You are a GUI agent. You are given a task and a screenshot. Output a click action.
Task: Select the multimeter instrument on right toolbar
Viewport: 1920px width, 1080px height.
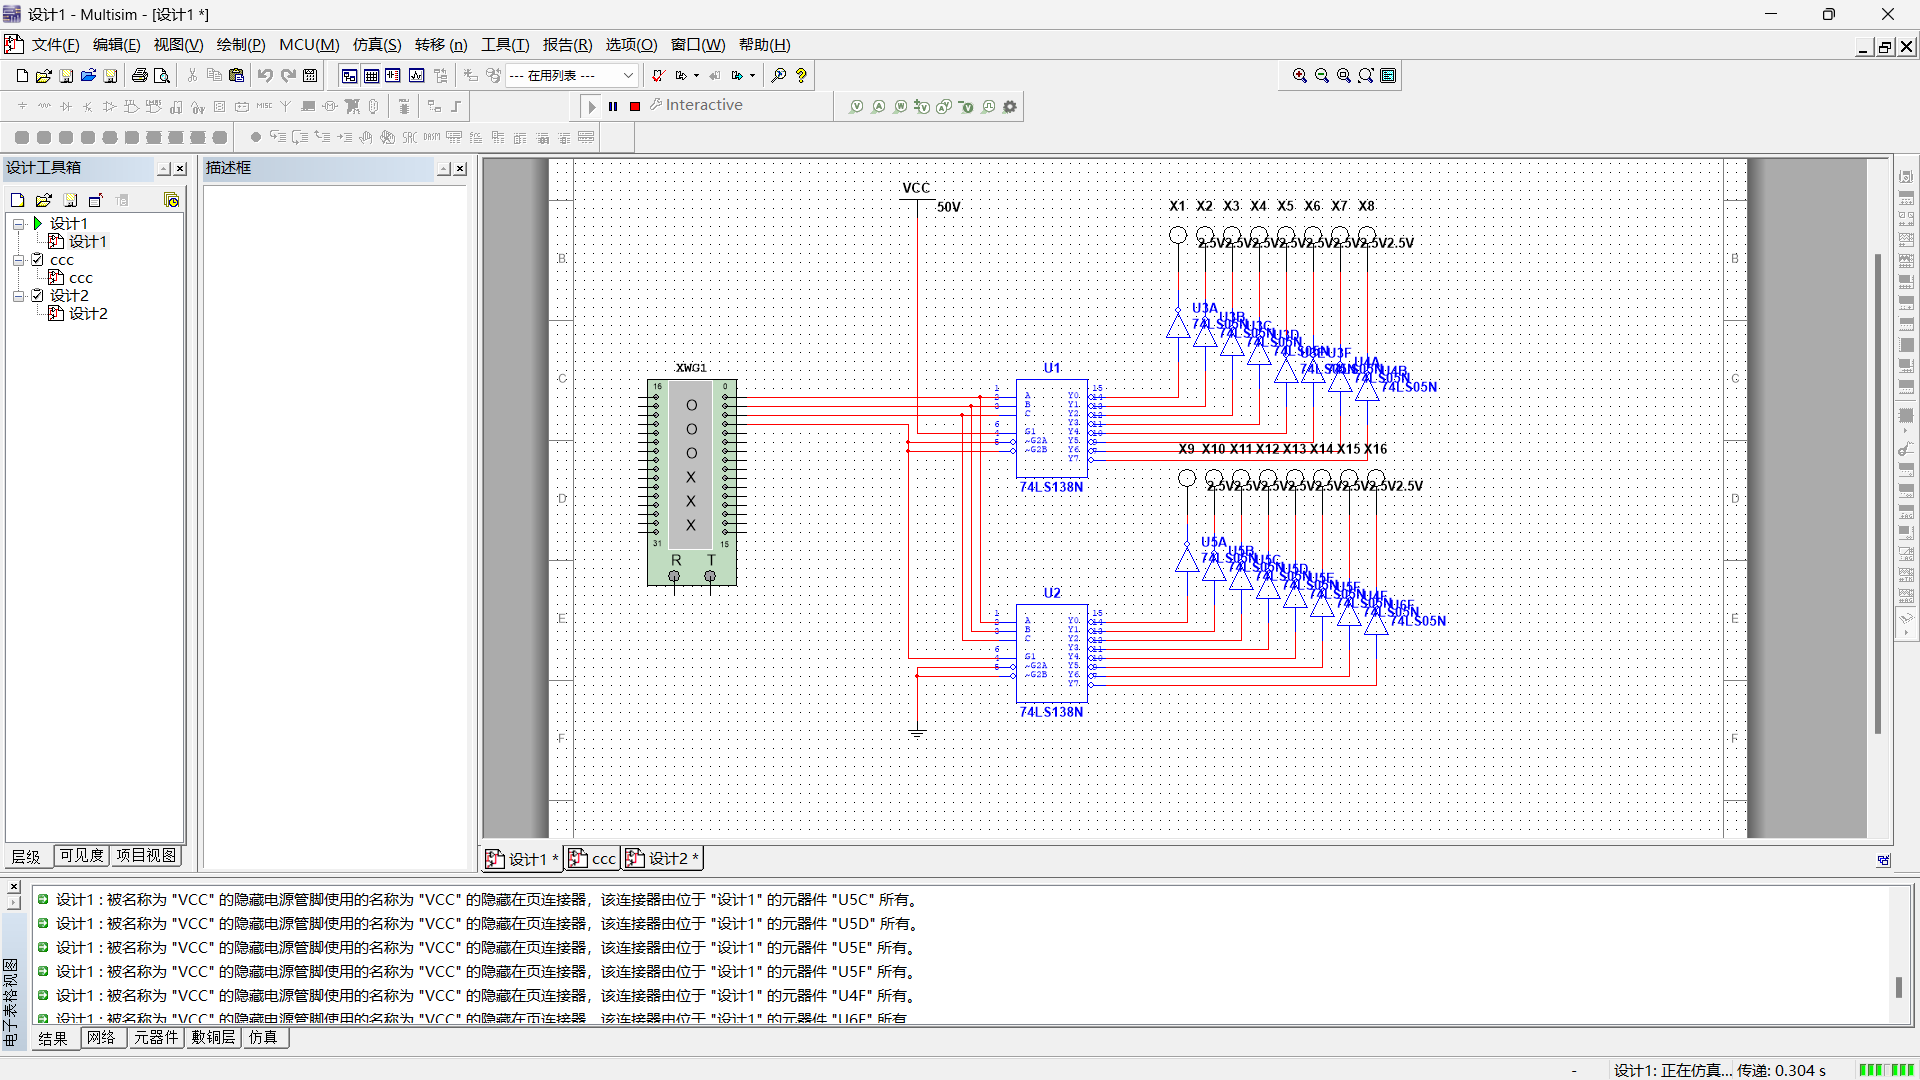click(1906, 176)
